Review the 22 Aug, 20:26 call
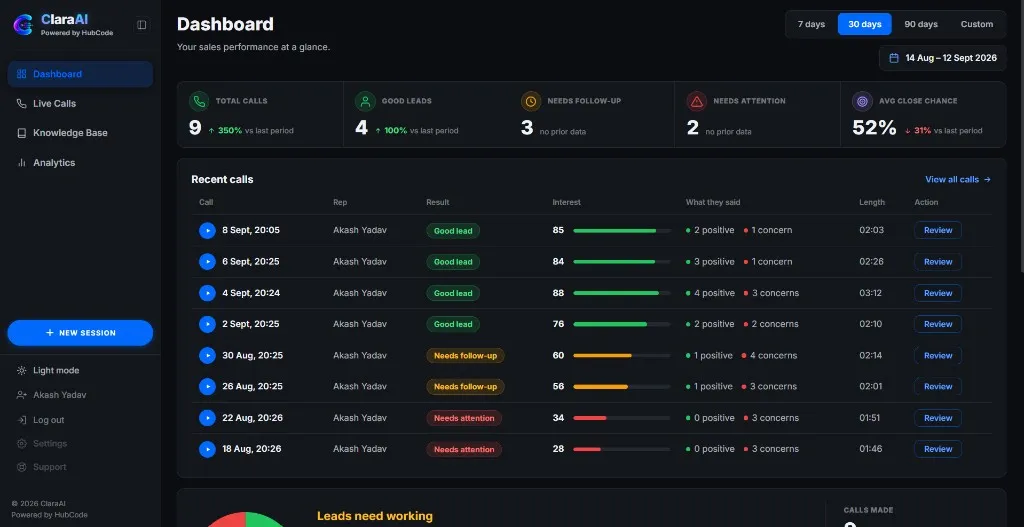This screenshot has height=527, width=1024. coord(938,418)
